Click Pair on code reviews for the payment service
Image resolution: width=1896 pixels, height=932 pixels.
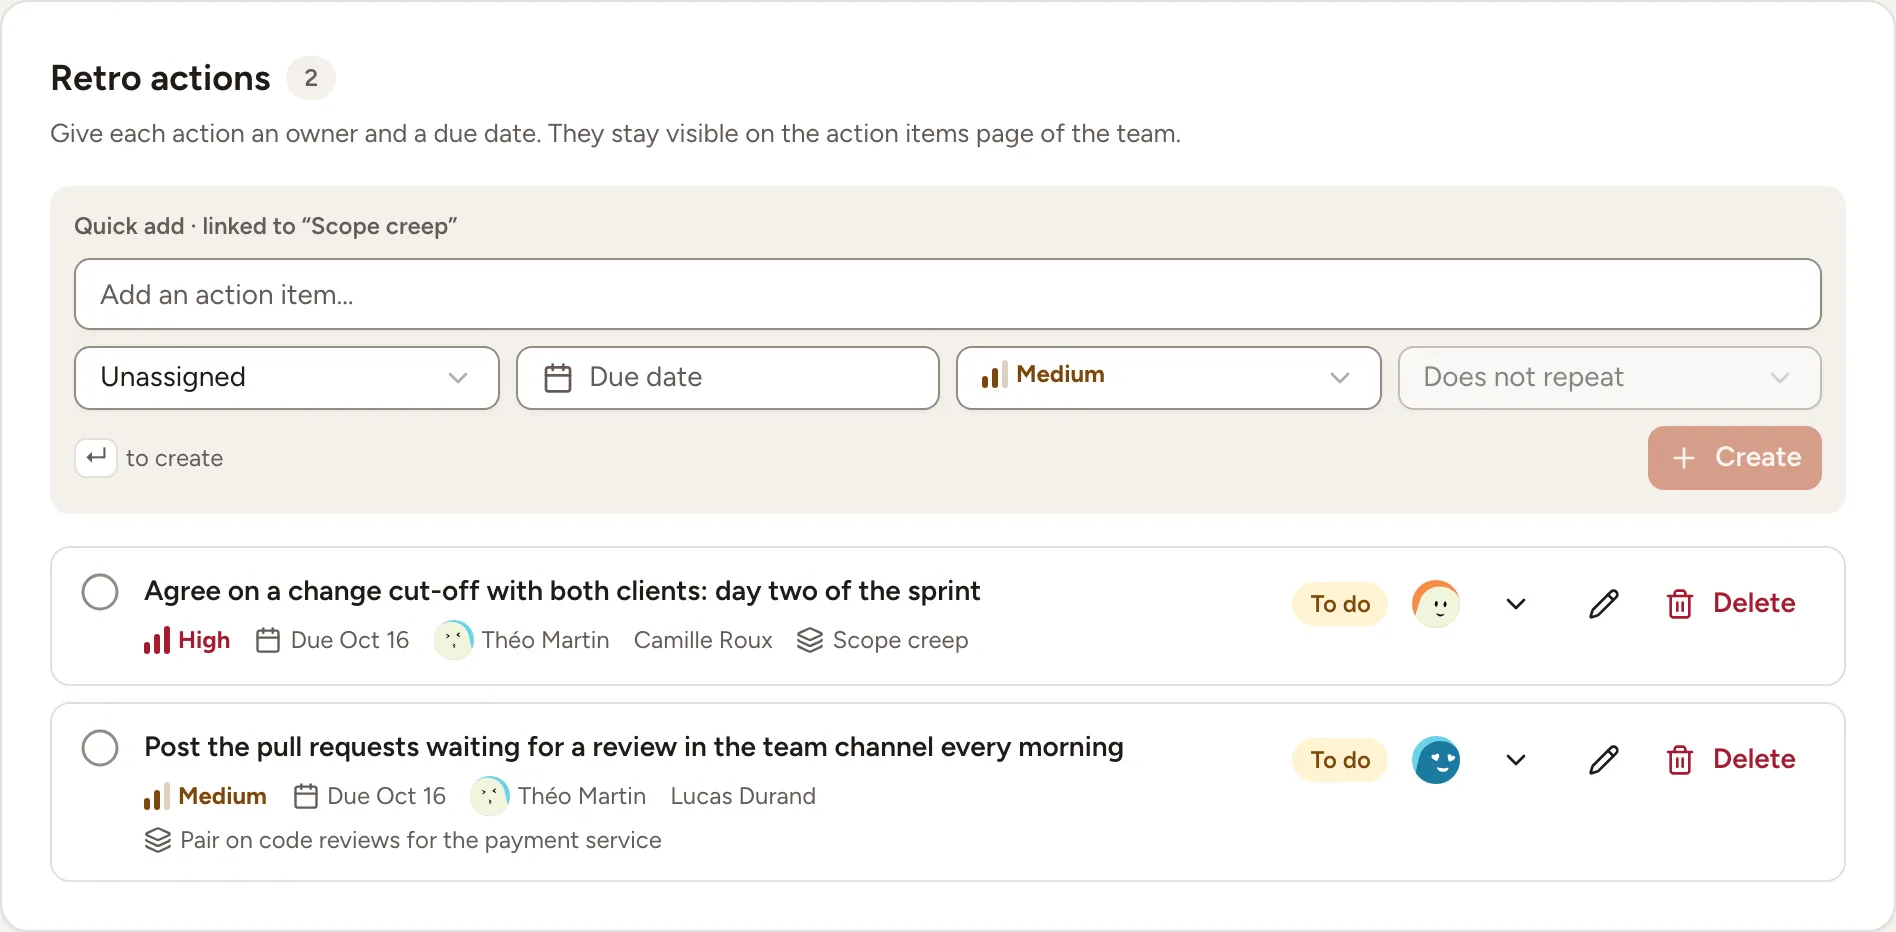pos(421,840)
